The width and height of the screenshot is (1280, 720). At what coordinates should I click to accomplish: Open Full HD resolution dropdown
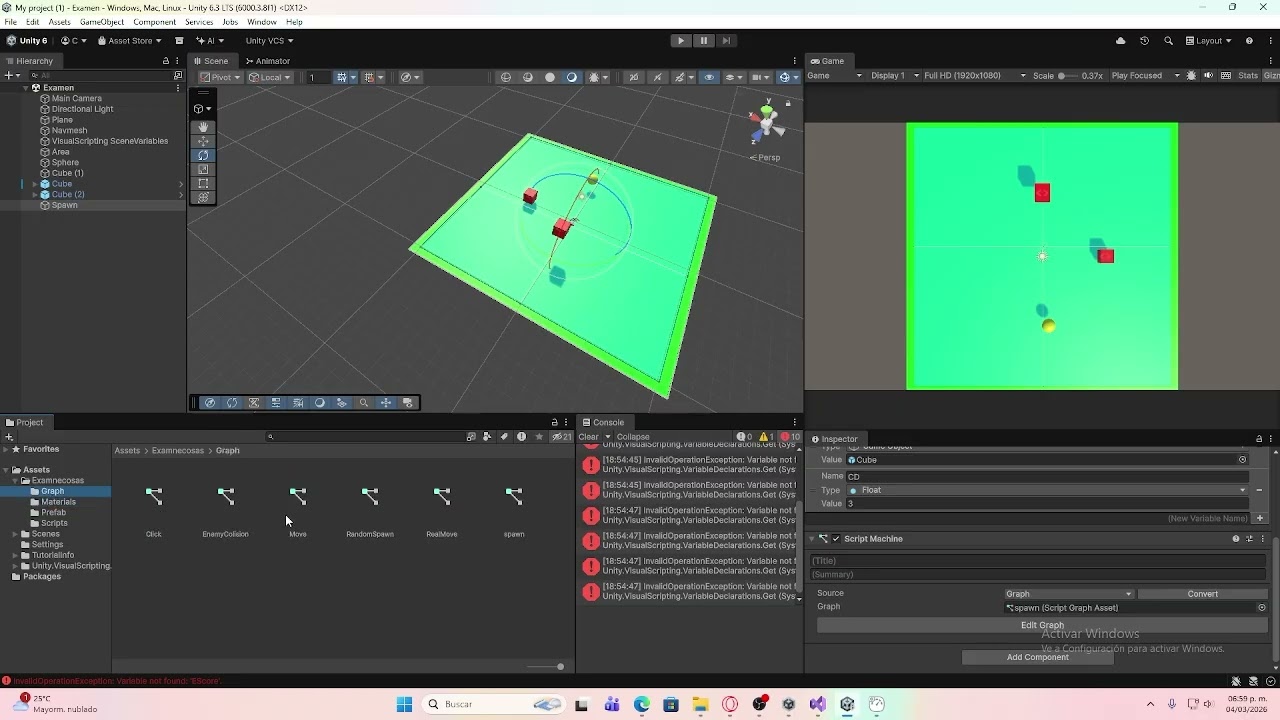click(975, 76)
